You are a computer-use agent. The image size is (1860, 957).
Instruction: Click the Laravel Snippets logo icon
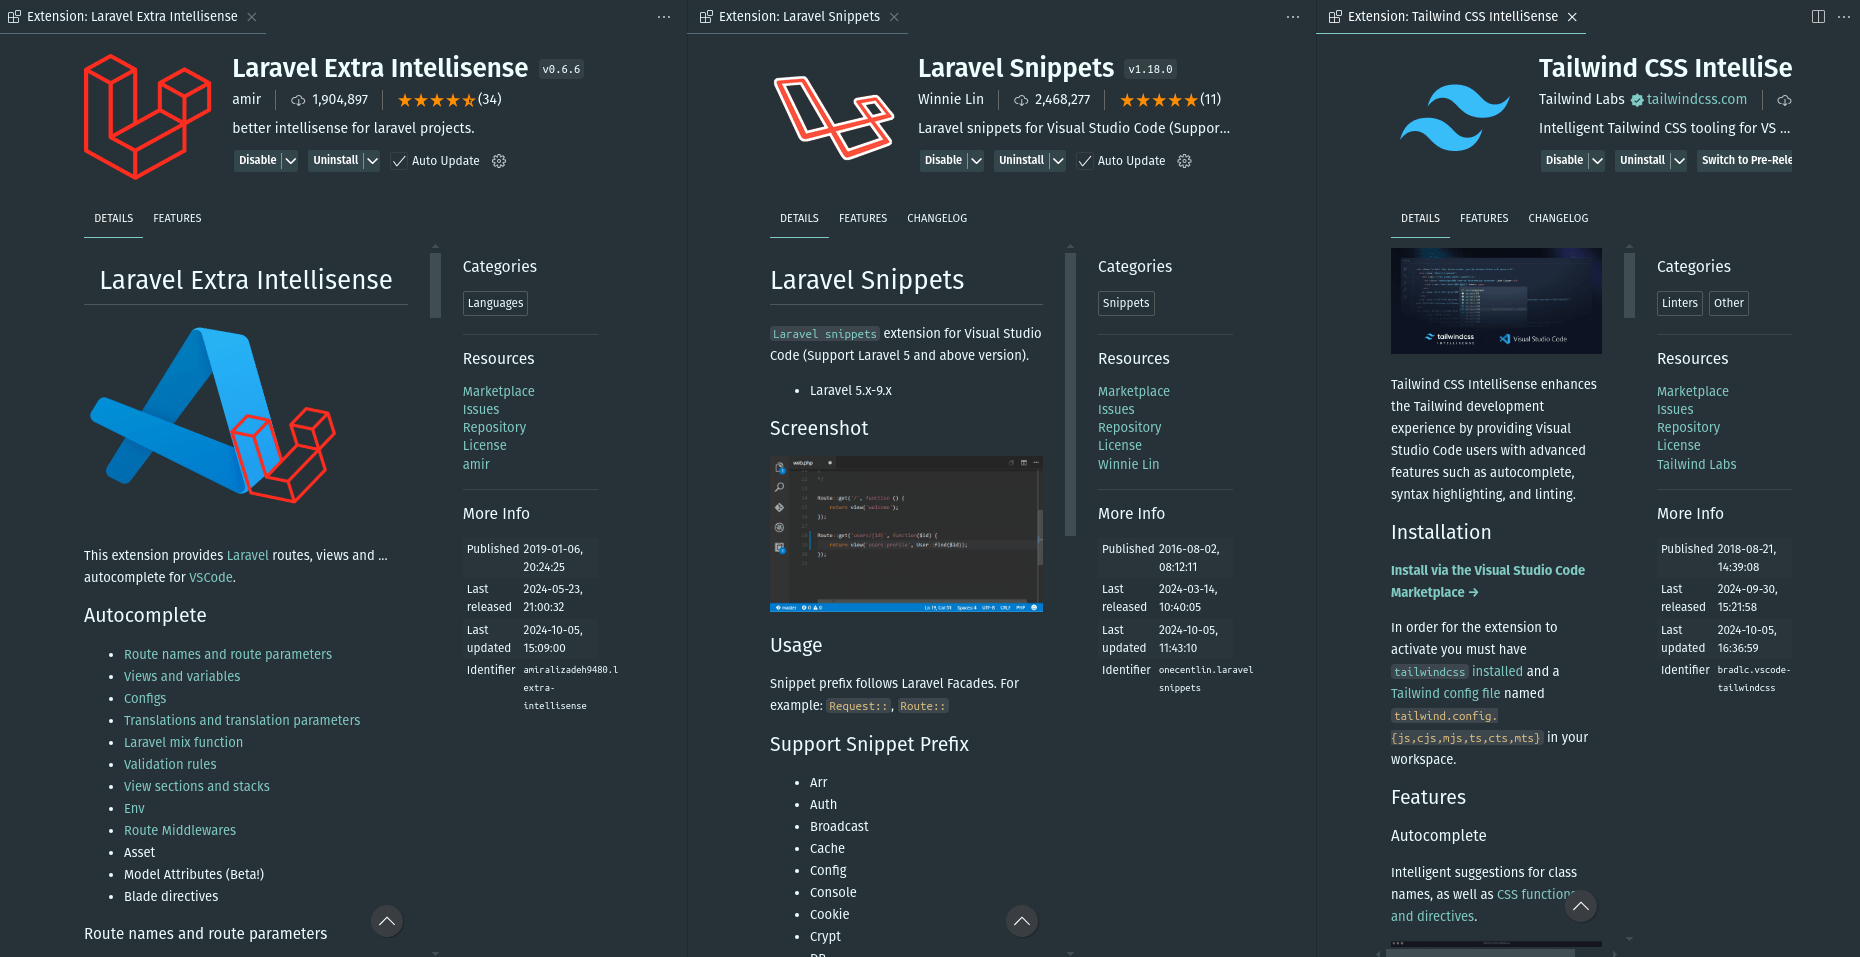click(834, 117)
